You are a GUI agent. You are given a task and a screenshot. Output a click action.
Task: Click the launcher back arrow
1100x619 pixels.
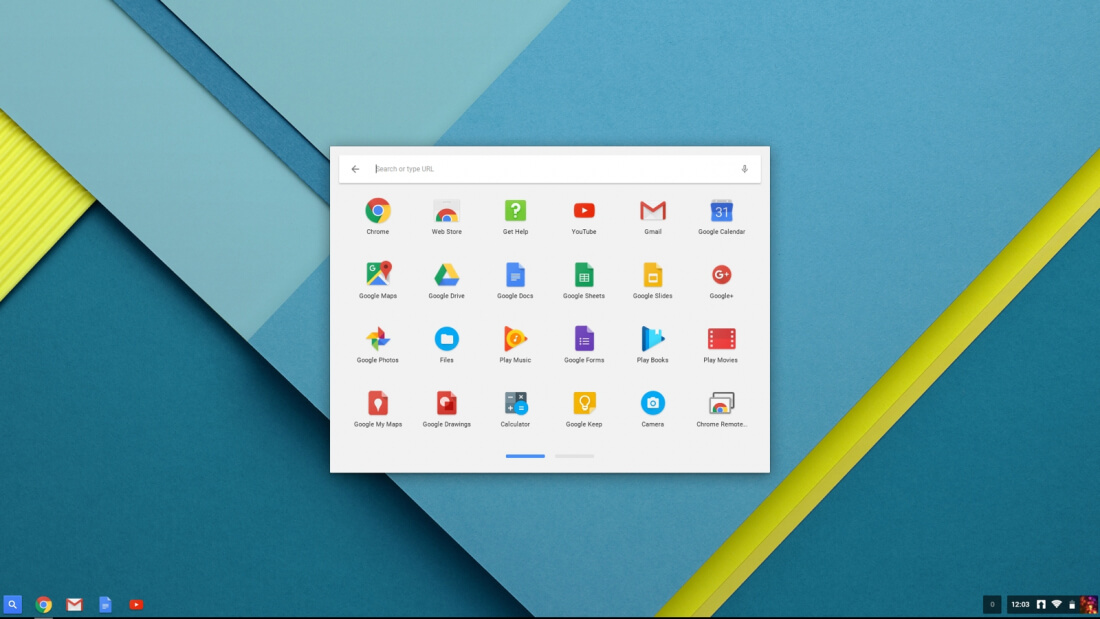[x=355, y=169]
